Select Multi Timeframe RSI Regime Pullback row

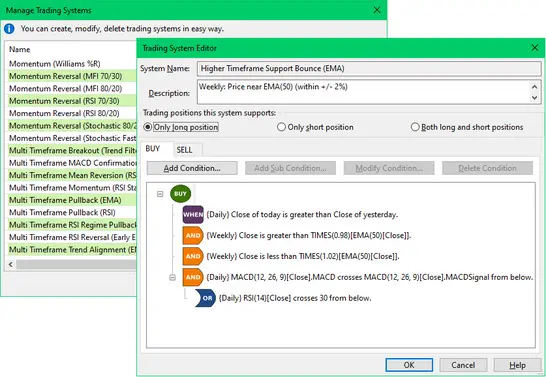coord(72,225)
